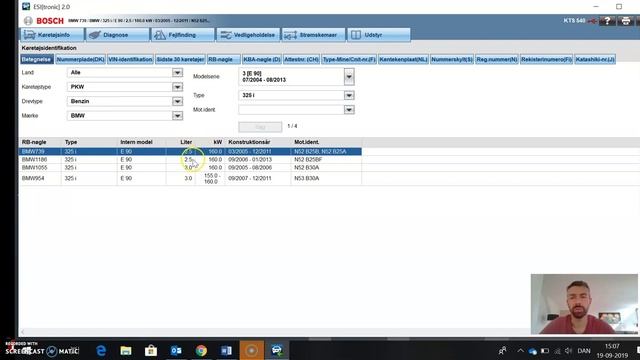The width and height of the screenshot is (640, 360).
Task: Select the VIN-identifikation sub-tab
Action: click(130, 60)
